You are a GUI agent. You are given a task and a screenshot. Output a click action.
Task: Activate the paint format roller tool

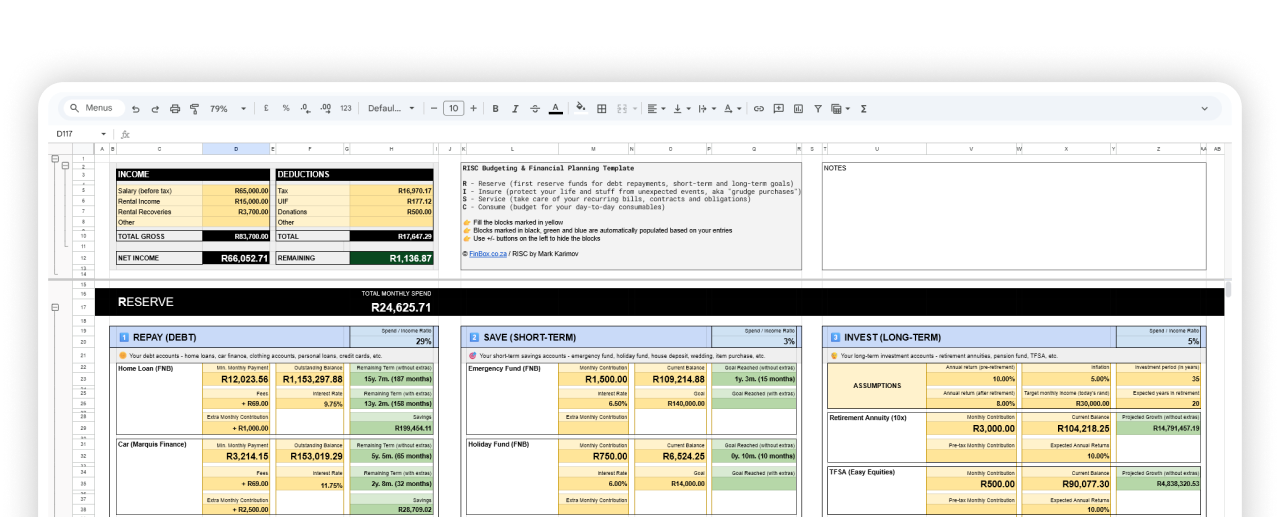coord(195,108)
